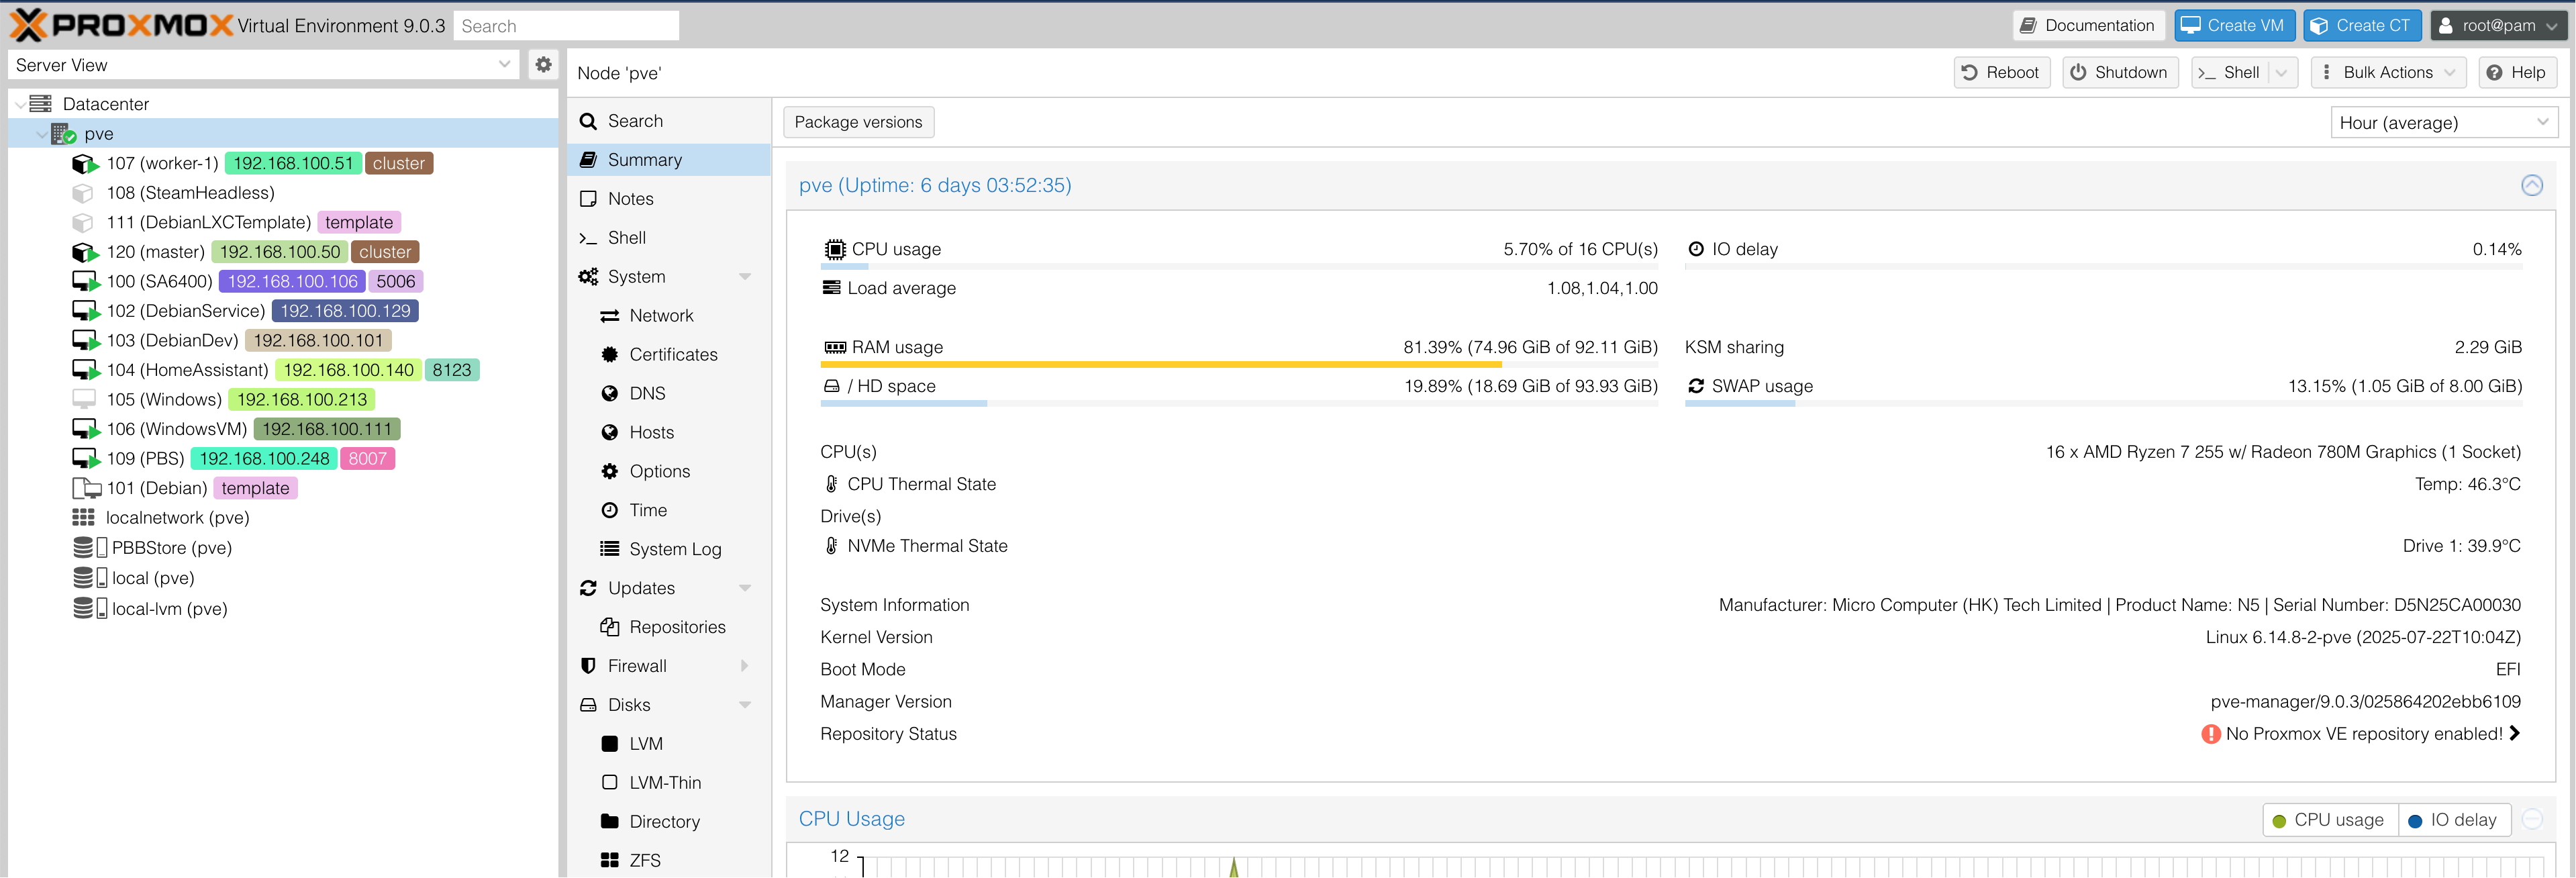Open the Bulk Actions dropdown
Image resolution: width=2576 pixels, height=878 pixels.
(2388, 73)
